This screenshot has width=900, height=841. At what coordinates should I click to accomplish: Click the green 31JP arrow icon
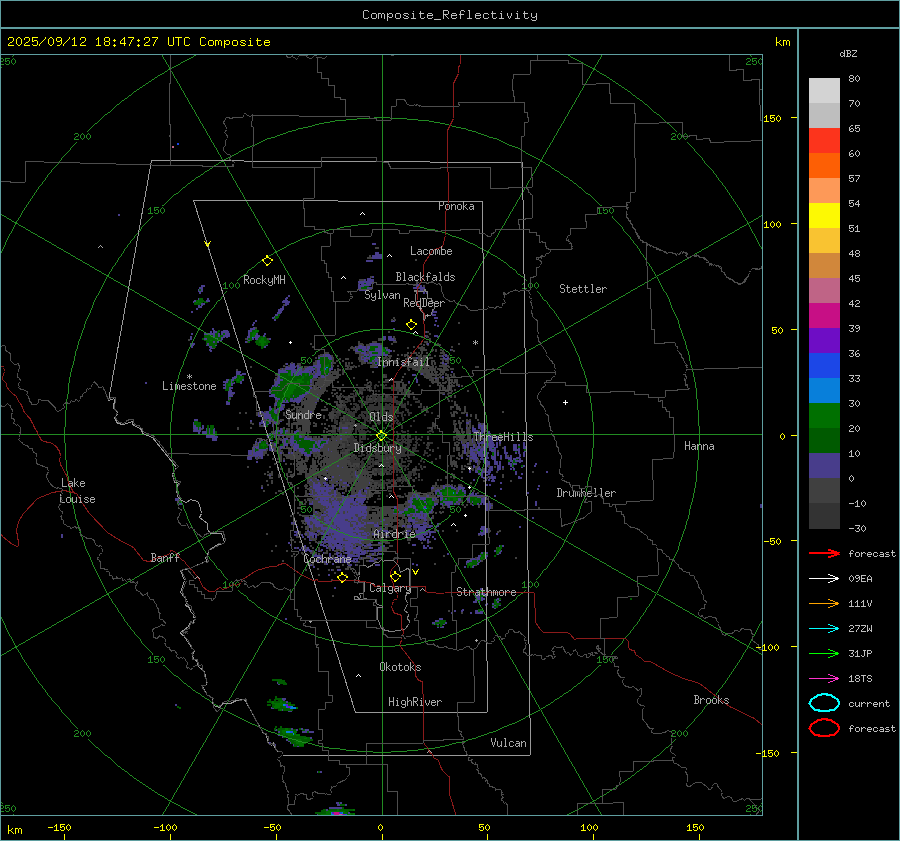(824, 653)
